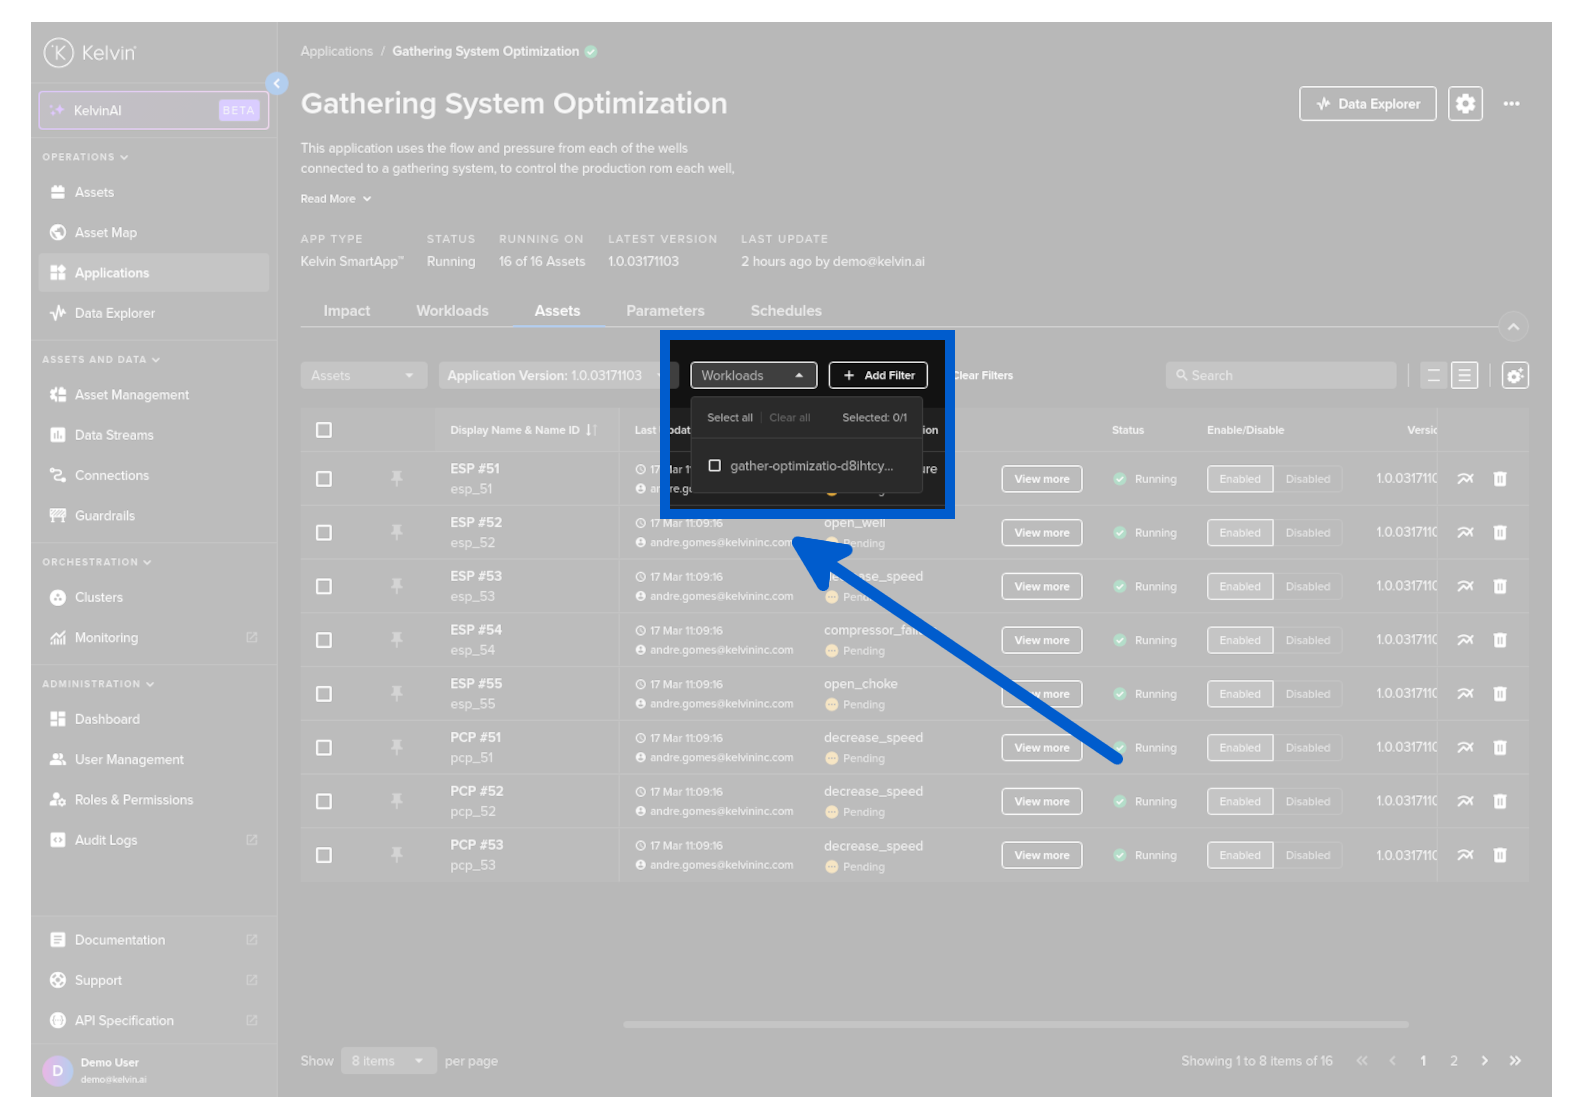The height and width of the screenshot is (1120, 1584).
Task: Collapse the Workloads filter dropdown
Action: click(x=753, y=376)
